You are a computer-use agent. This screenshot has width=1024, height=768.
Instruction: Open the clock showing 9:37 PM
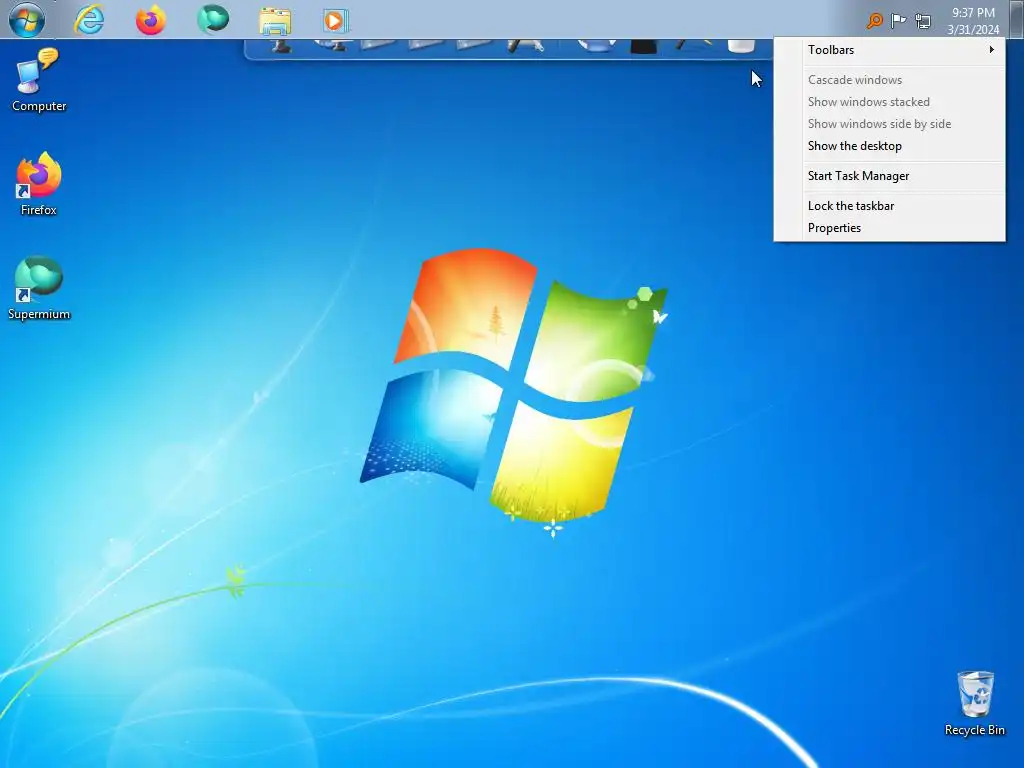click(973, 21)
